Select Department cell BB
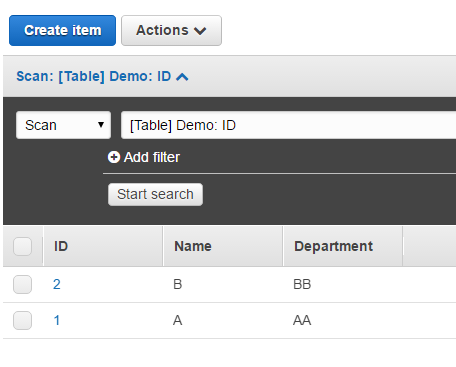The width and height of the screenshot is (456, 367). pyautogui.click(x=302, y=284)
